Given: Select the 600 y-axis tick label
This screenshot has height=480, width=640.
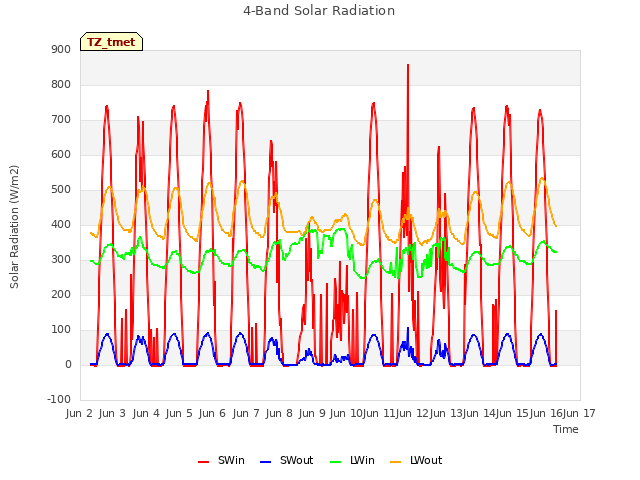Looking at the screenshot, I should coord(61,155).
